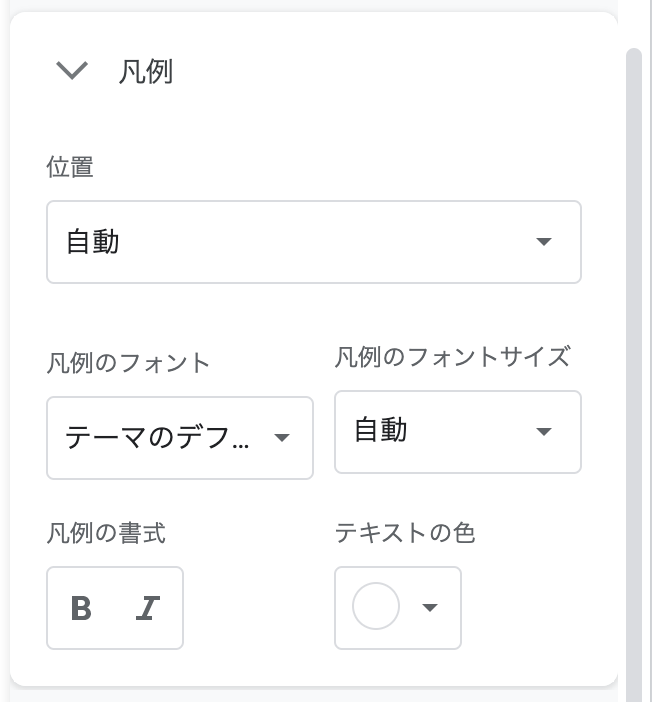Click the 凡例の書式 label
The height and width of the screenshot is (702, 652).
click(106, 533)
